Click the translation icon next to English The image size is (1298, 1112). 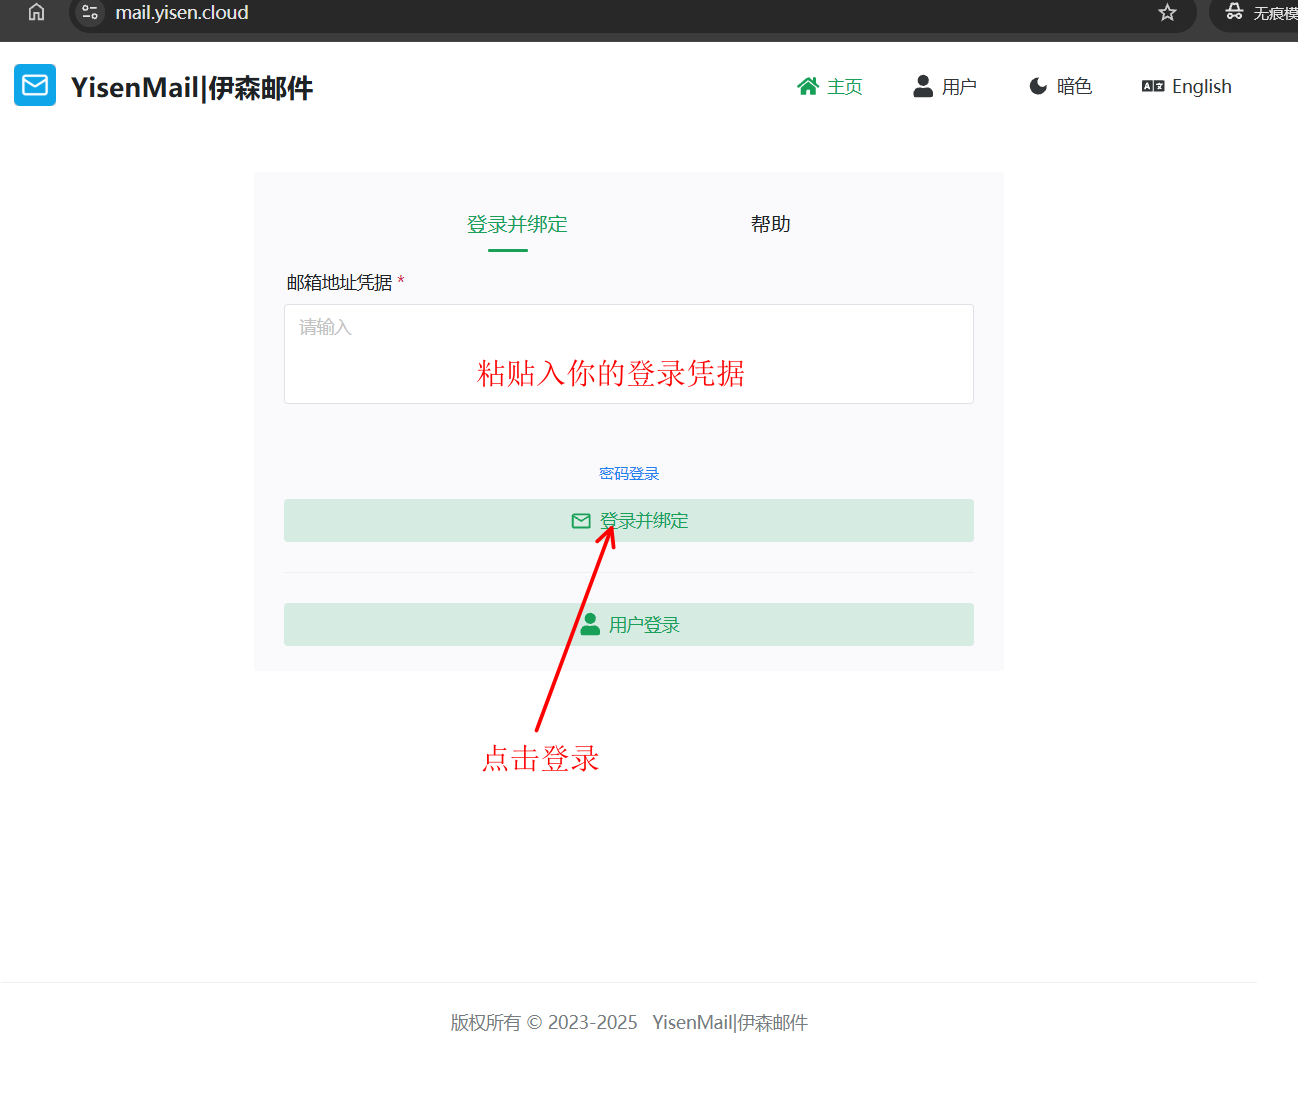pos(1151,86)
